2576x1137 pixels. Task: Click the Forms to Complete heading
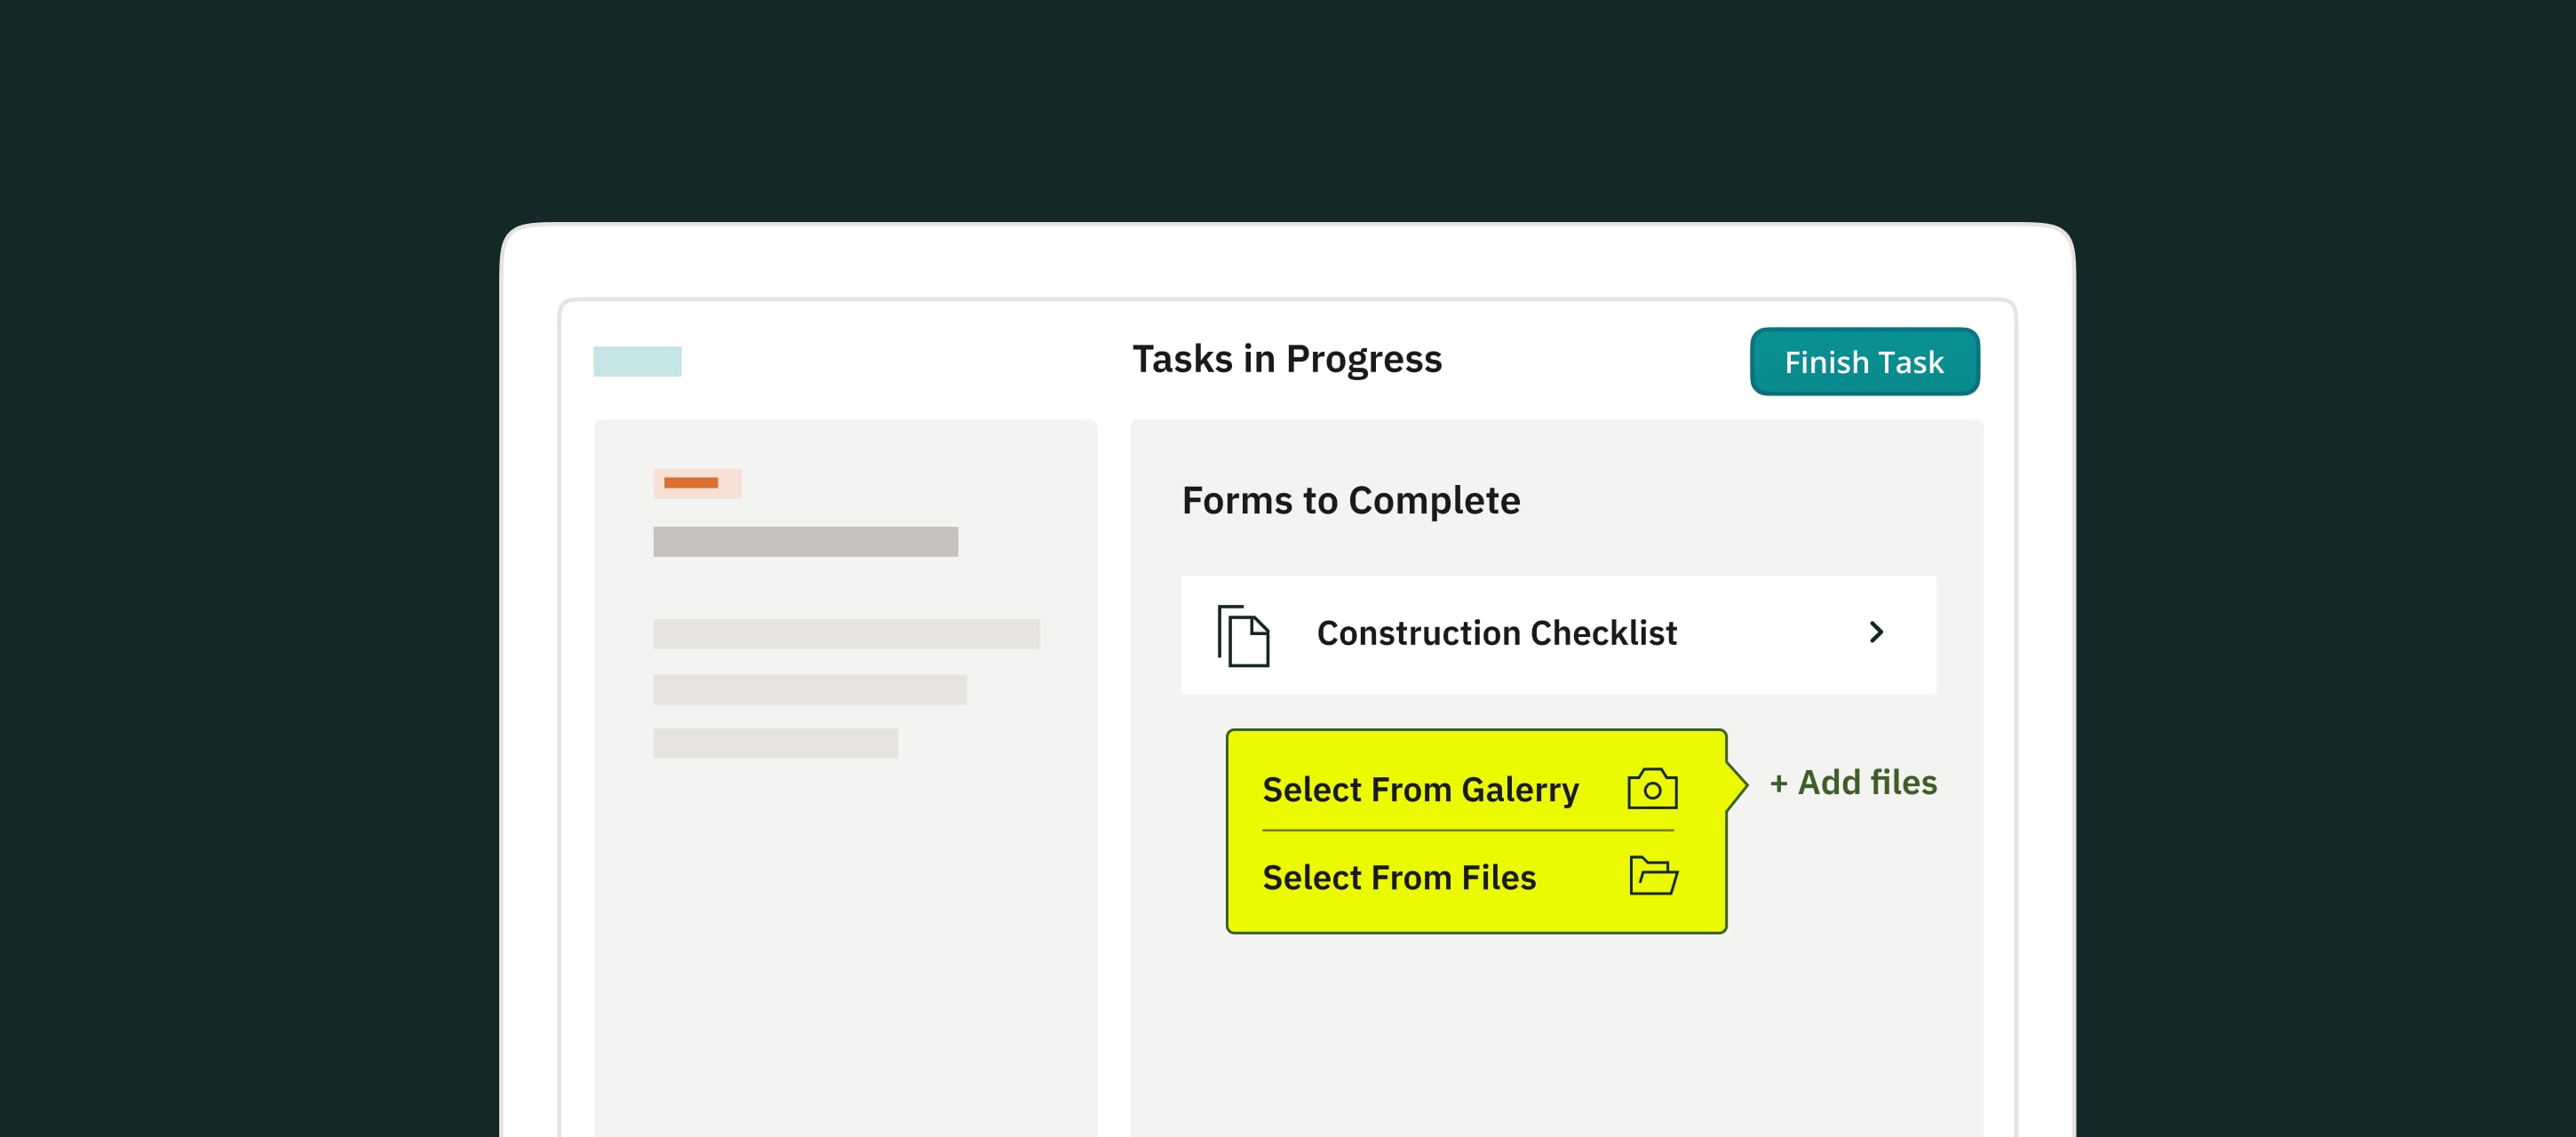1350,500
